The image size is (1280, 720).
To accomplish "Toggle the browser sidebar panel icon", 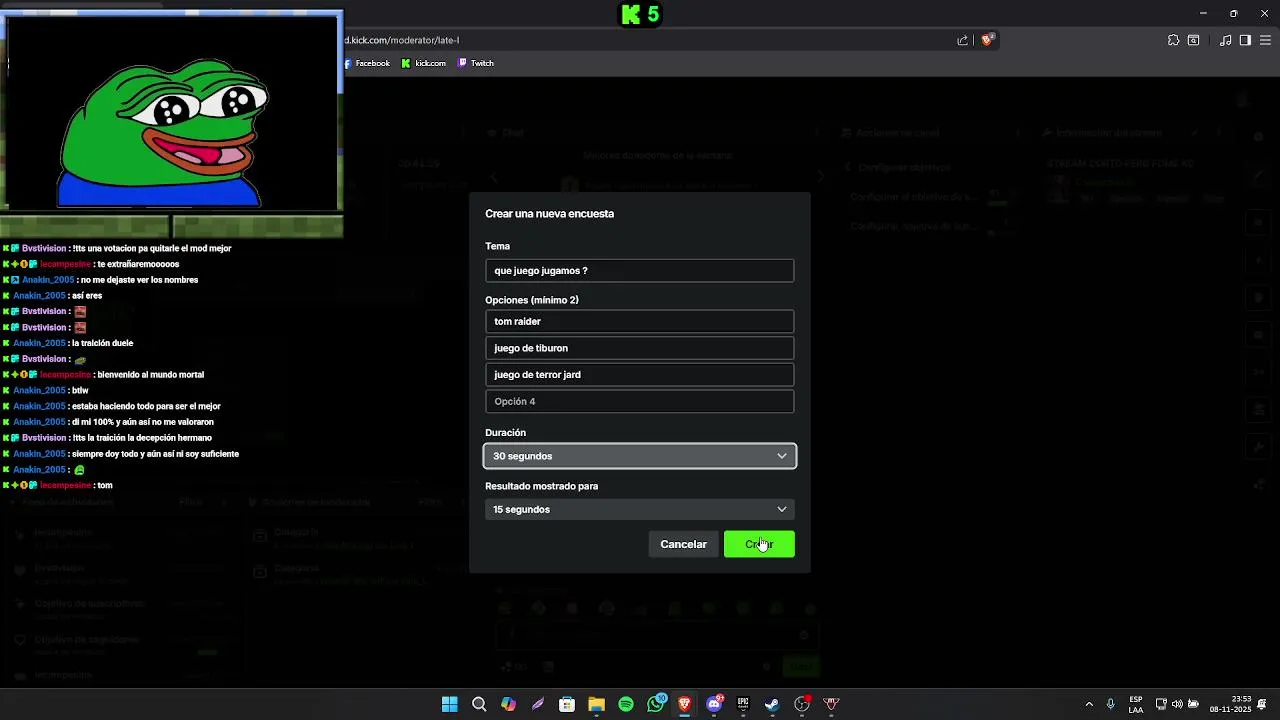I will [1245, 40].
